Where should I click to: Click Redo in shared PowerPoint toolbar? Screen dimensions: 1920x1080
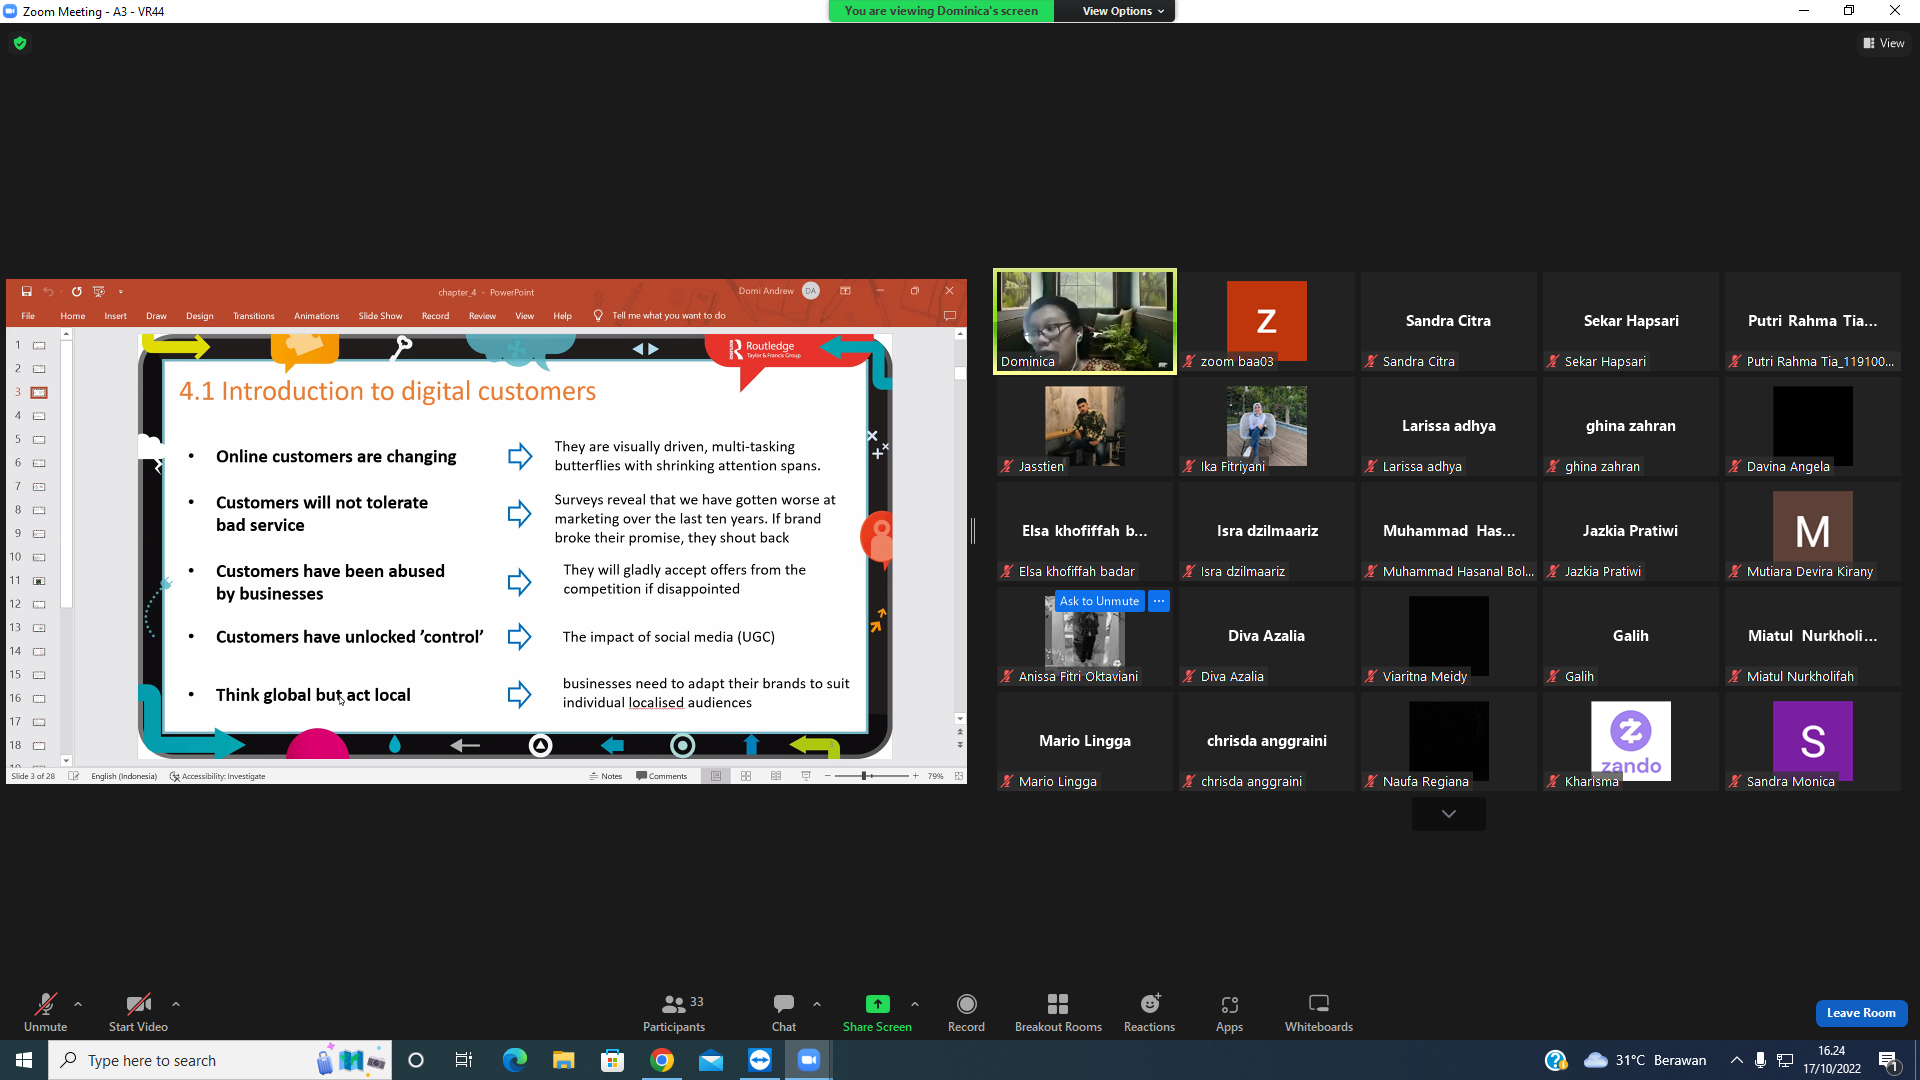point(76,292)
